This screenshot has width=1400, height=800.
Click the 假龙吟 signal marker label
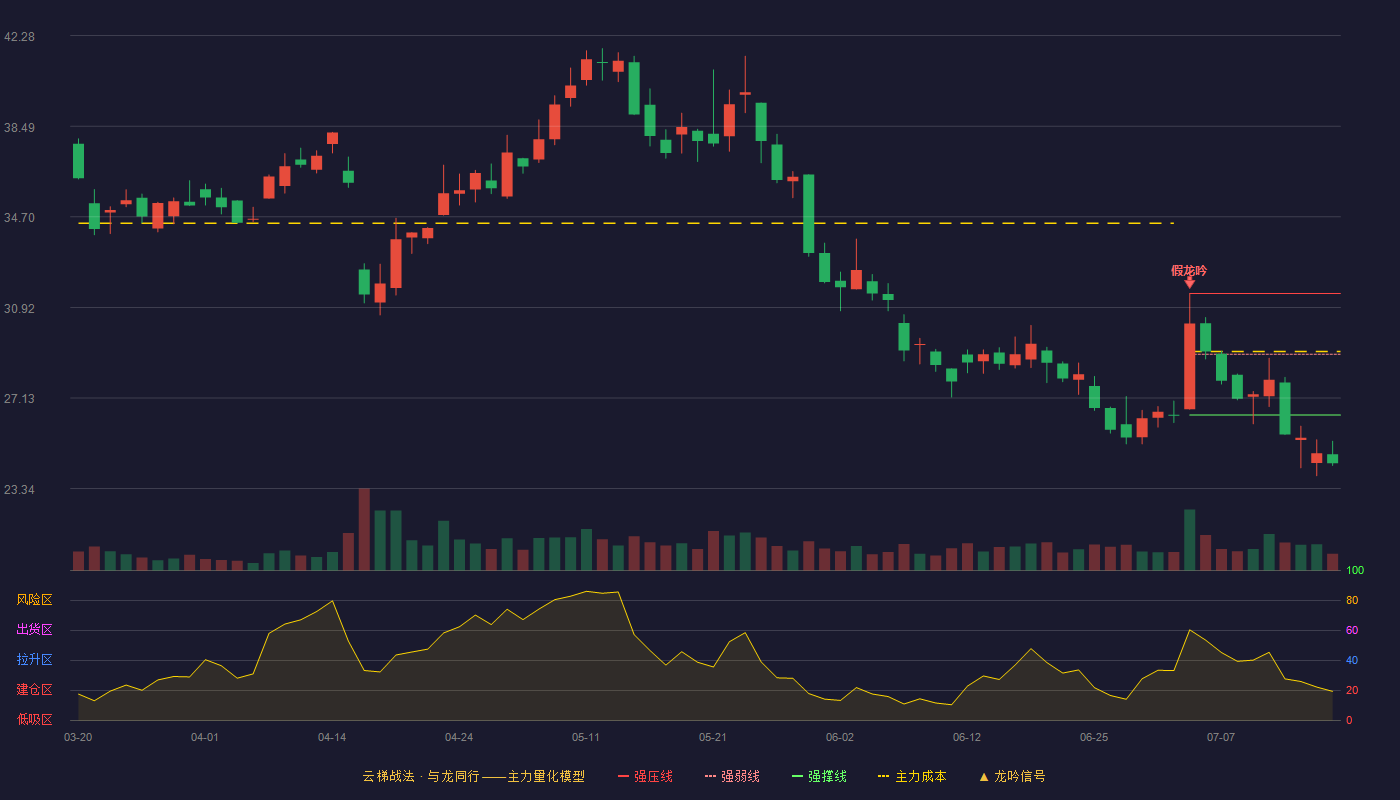pyautogui.click(x=1189, y=270)
